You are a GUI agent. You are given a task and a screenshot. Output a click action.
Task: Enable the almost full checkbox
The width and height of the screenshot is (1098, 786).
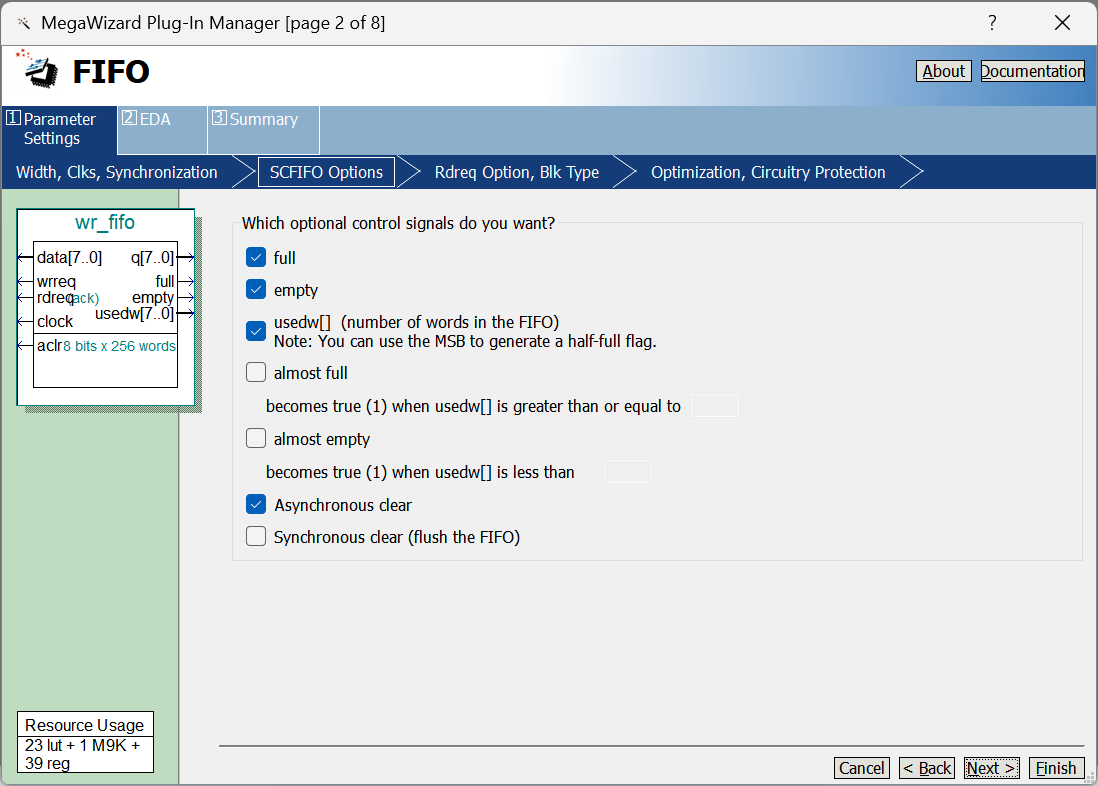[256, 372]
